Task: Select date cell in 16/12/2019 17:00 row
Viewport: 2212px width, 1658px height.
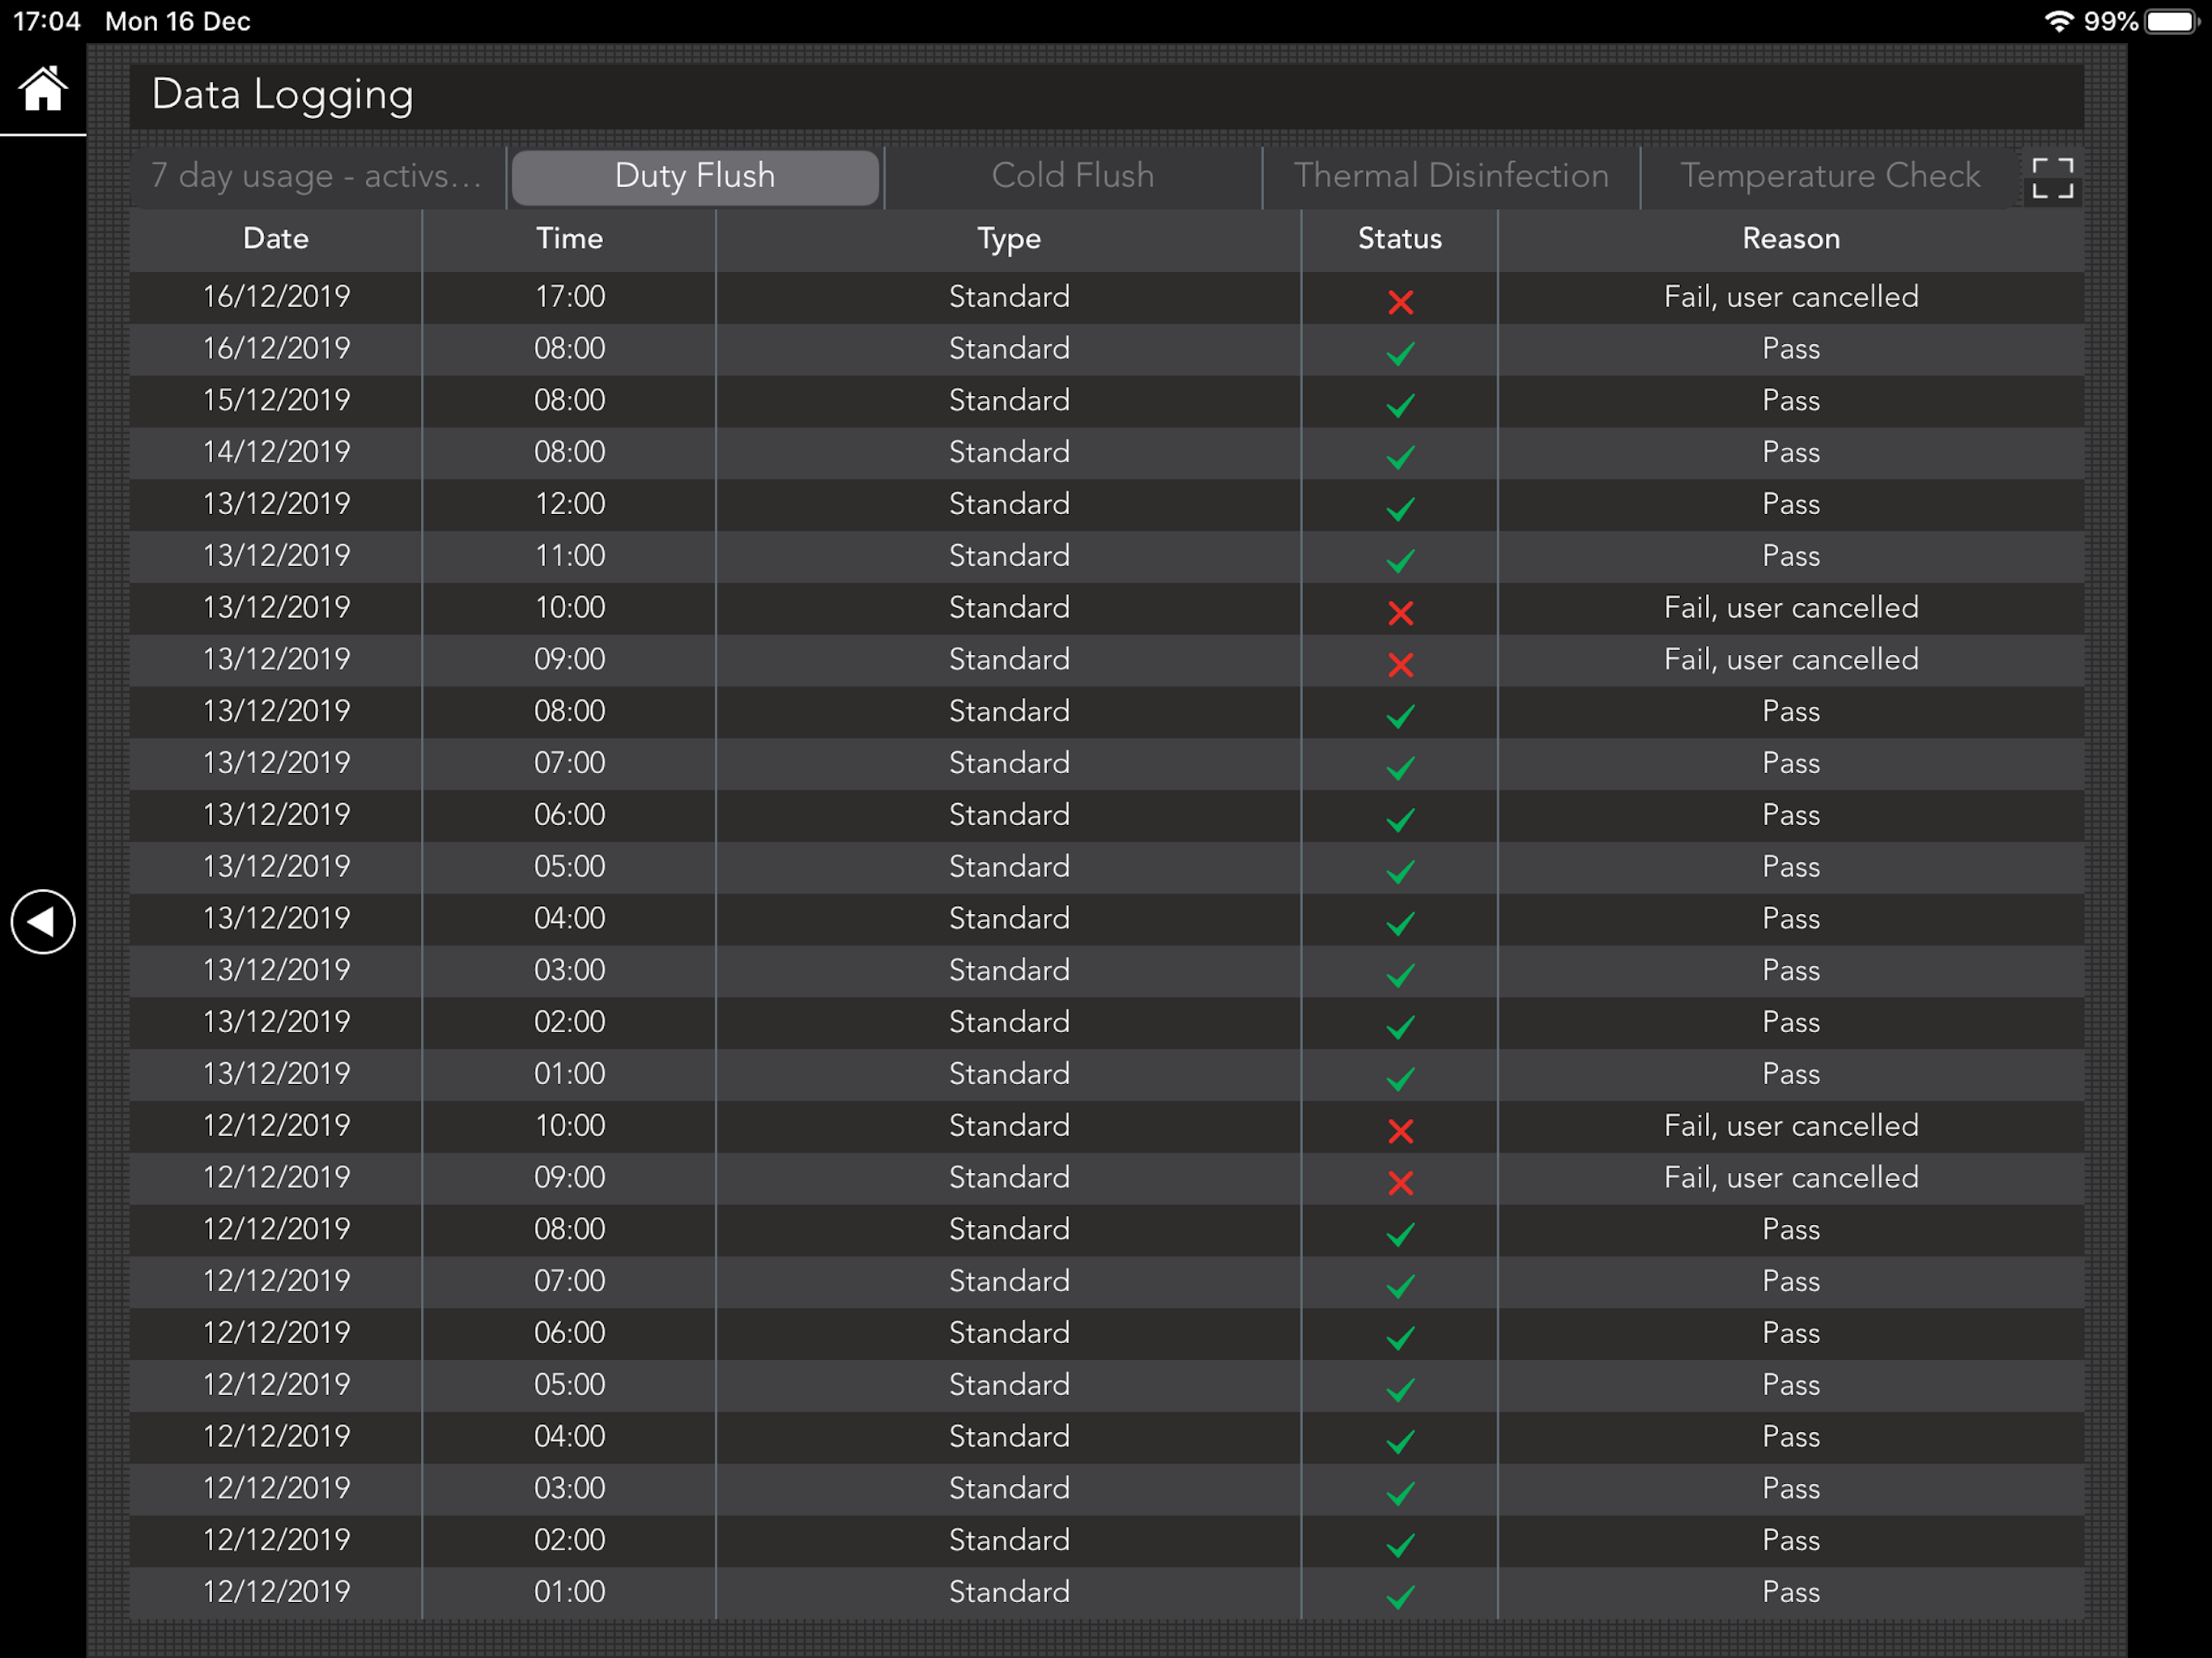Action: point(276,297)
